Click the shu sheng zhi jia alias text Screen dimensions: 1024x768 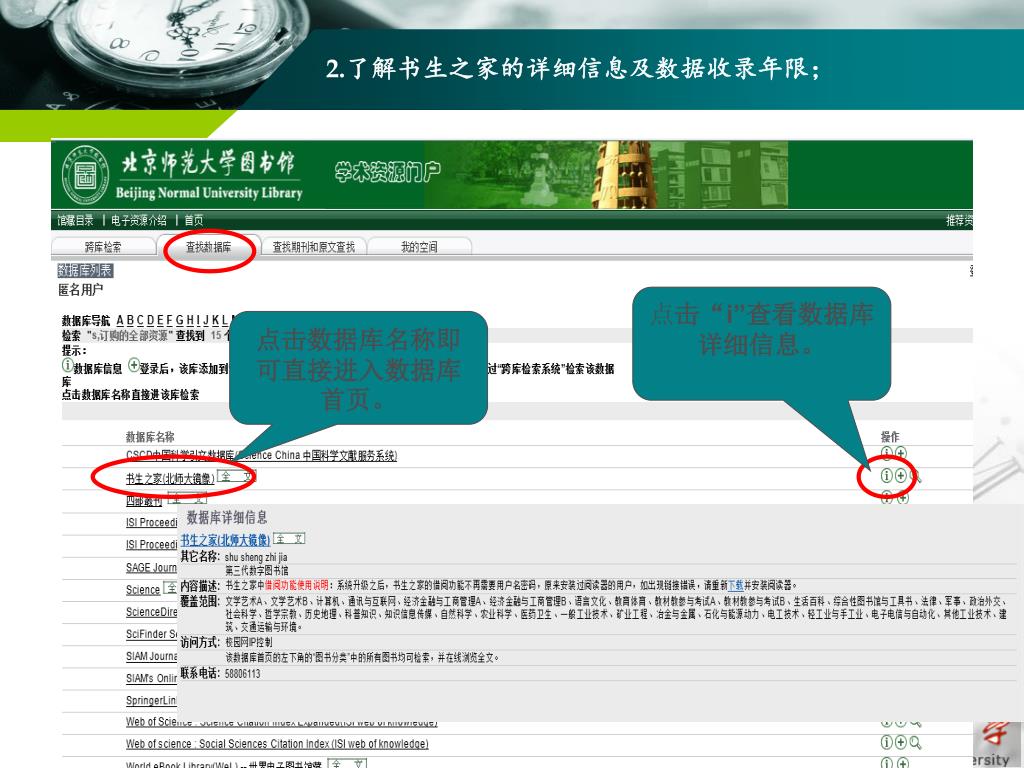(256, 557)
